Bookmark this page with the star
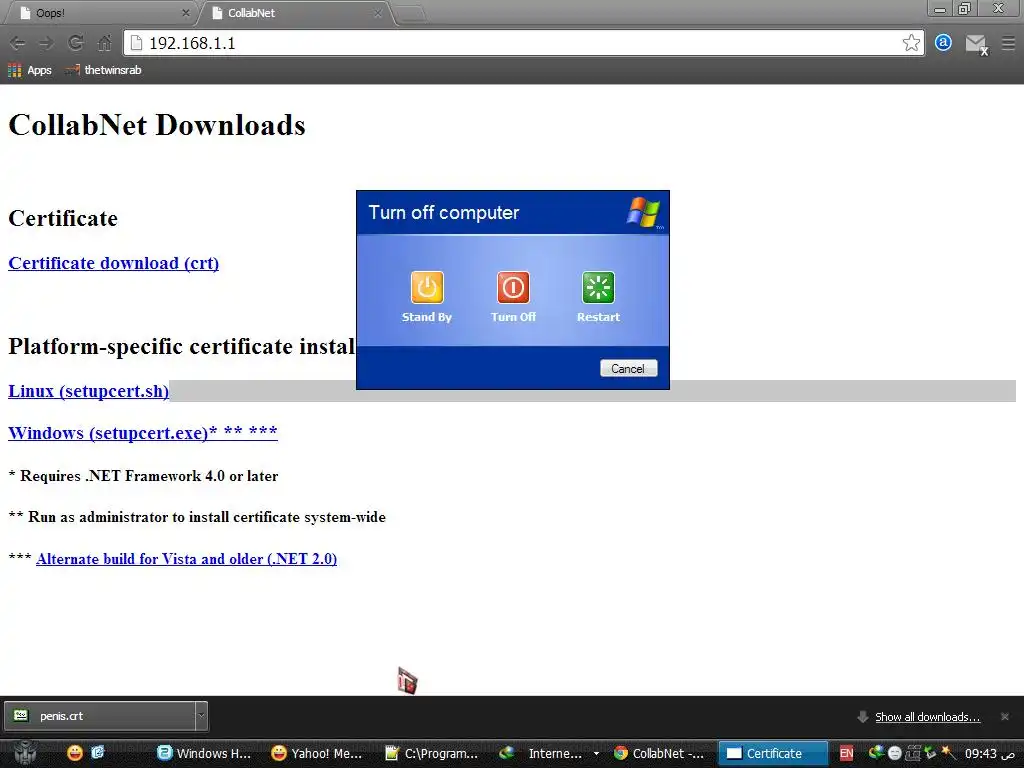The image size is (1024, 768). (911, 43)
